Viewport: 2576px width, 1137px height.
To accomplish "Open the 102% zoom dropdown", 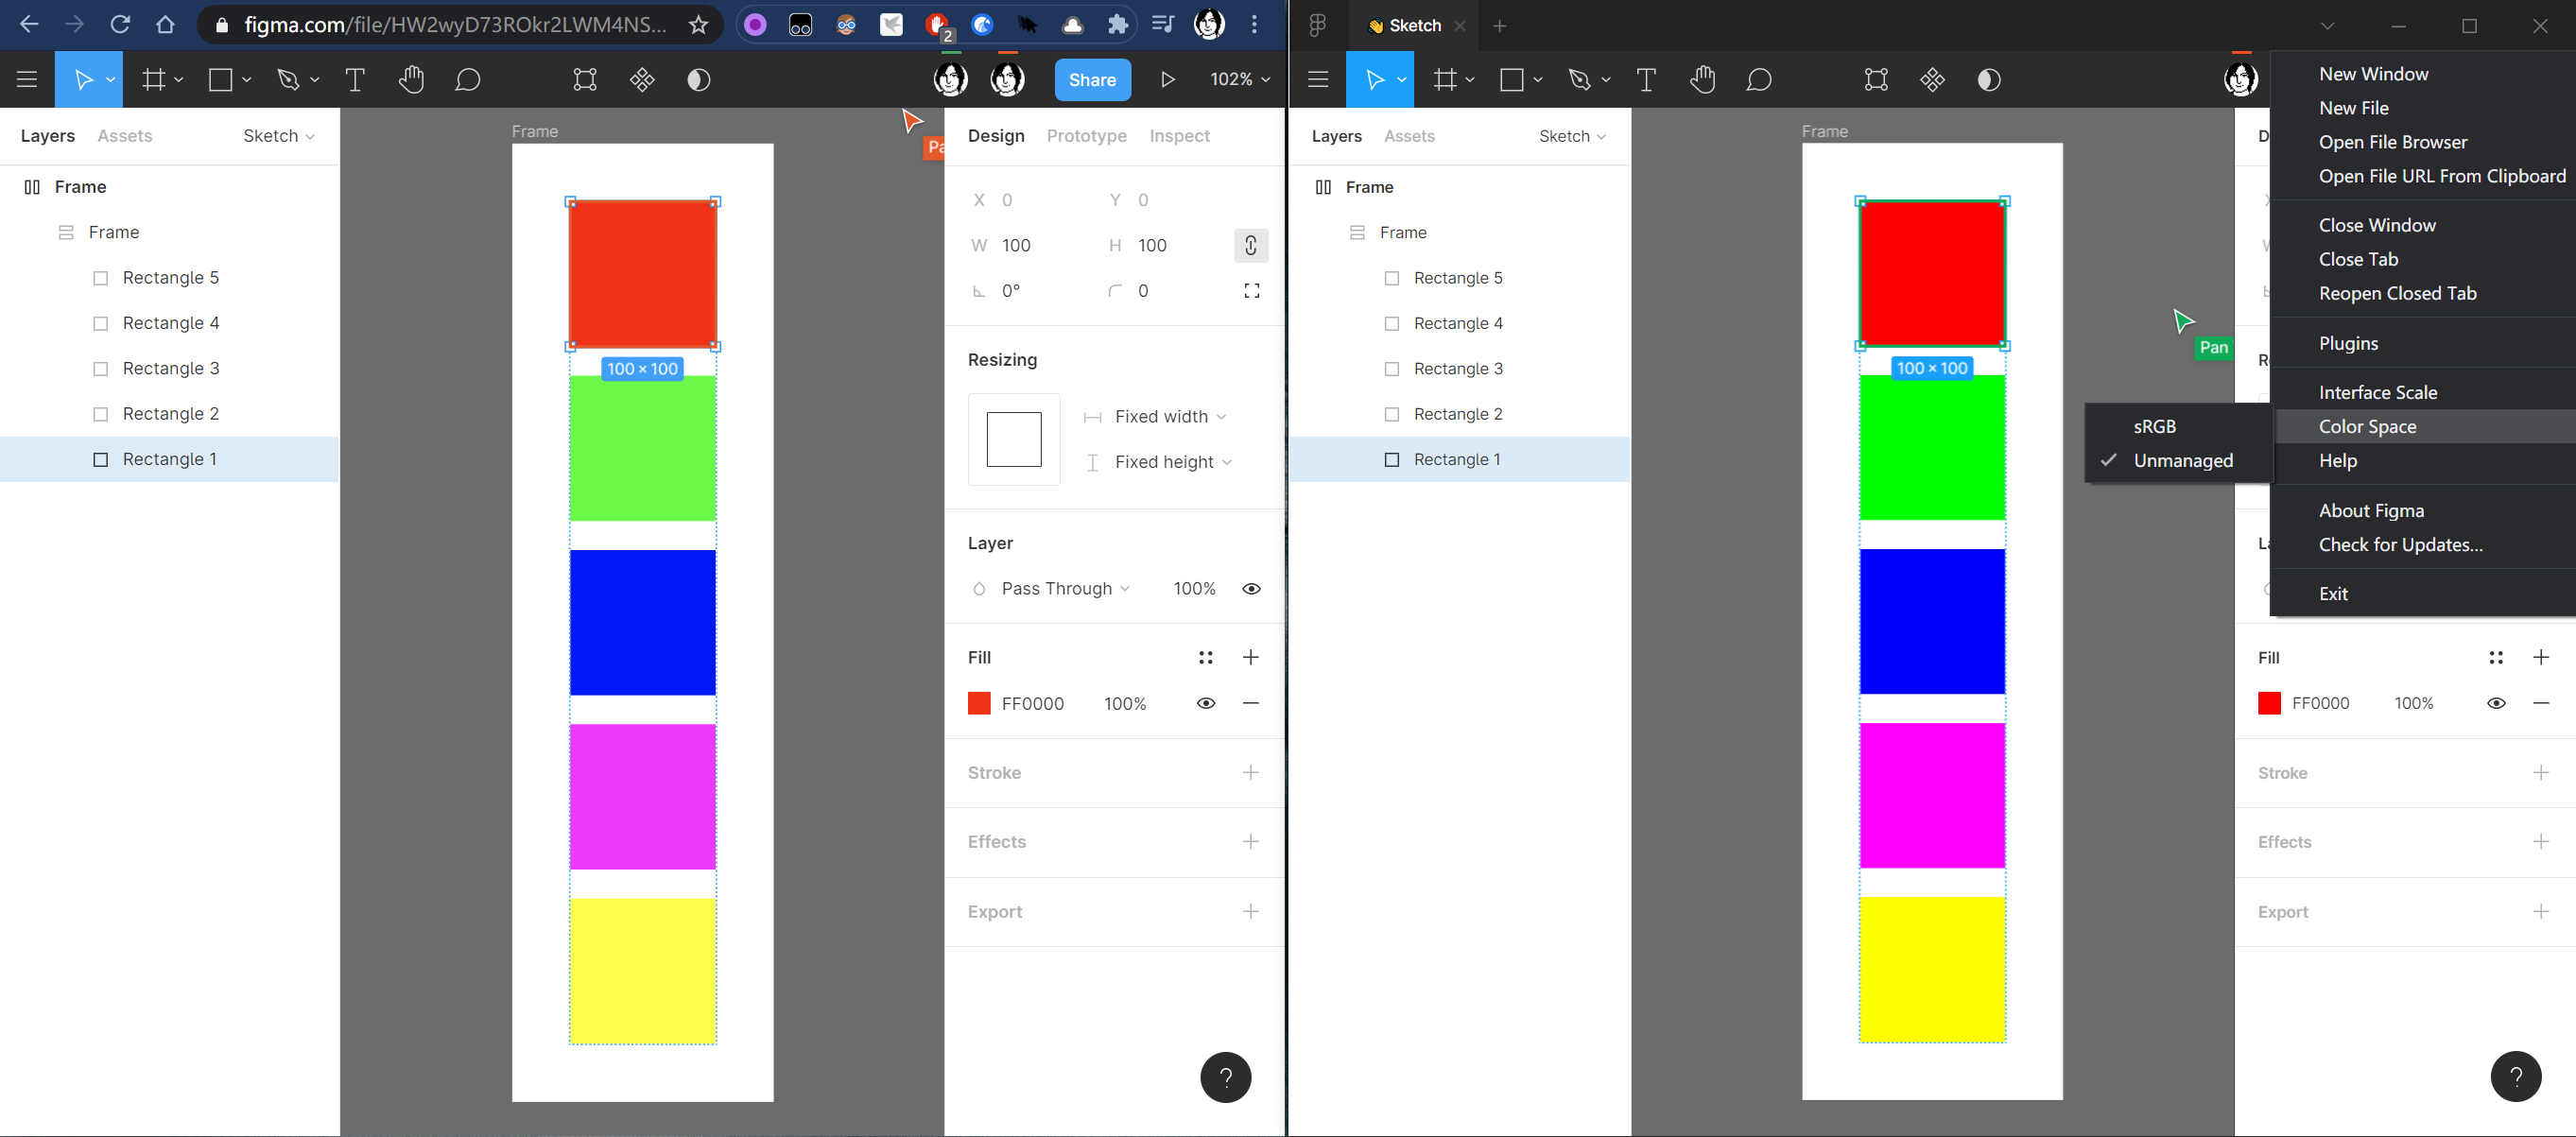I will click(1239, 79).
